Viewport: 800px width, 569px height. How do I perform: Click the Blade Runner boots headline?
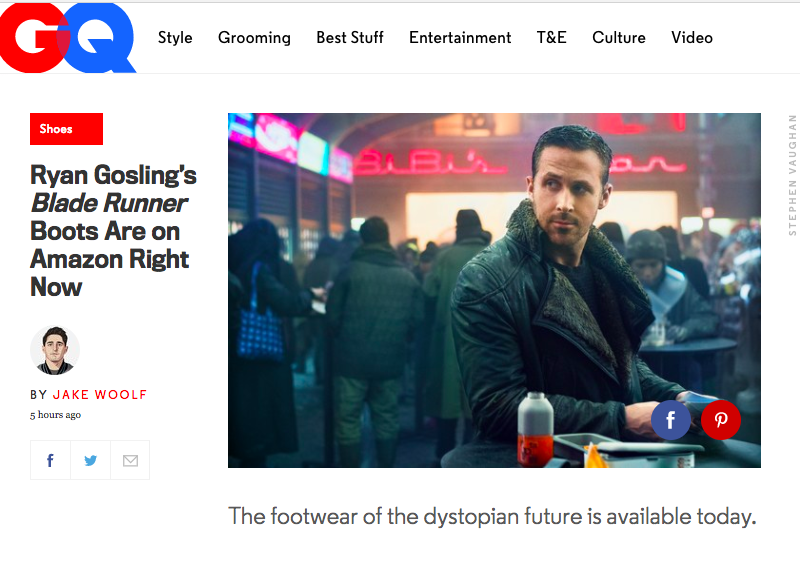click(x=113, y=231)
